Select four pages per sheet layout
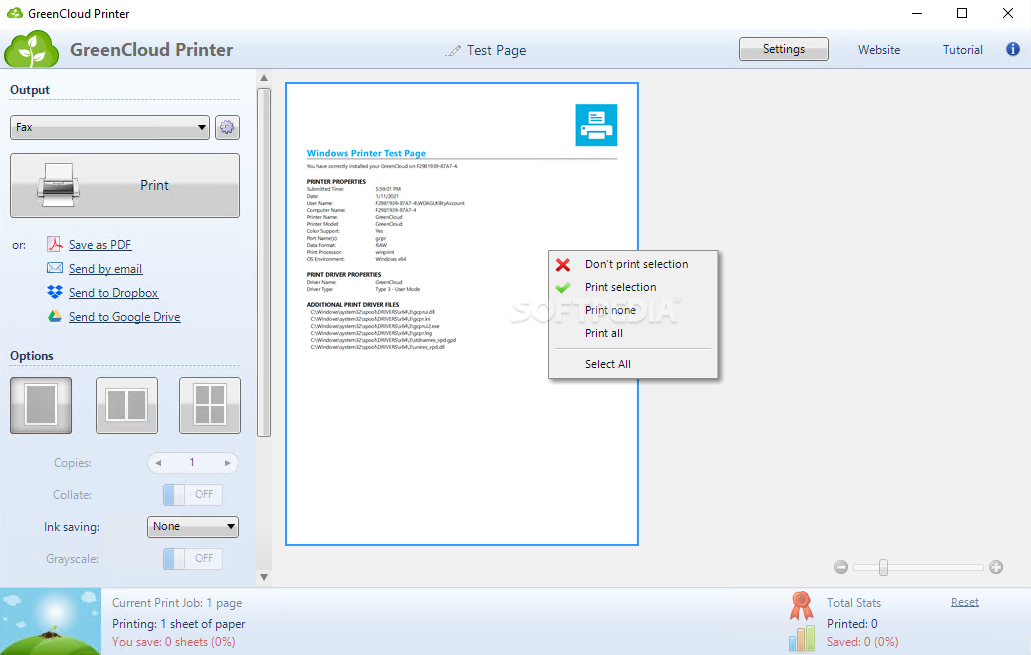Viewport: 1031px width, 655px height. tap(210, 405)
